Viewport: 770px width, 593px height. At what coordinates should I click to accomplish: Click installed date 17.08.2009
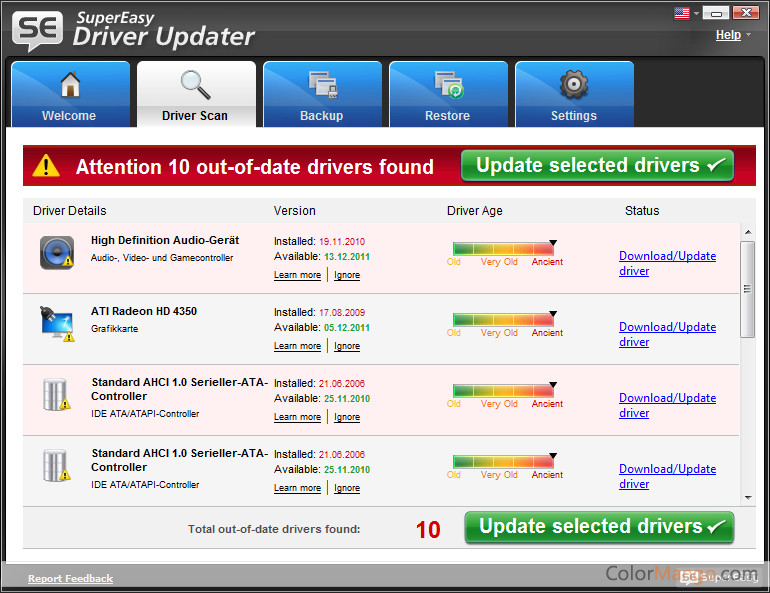(342, 313)
